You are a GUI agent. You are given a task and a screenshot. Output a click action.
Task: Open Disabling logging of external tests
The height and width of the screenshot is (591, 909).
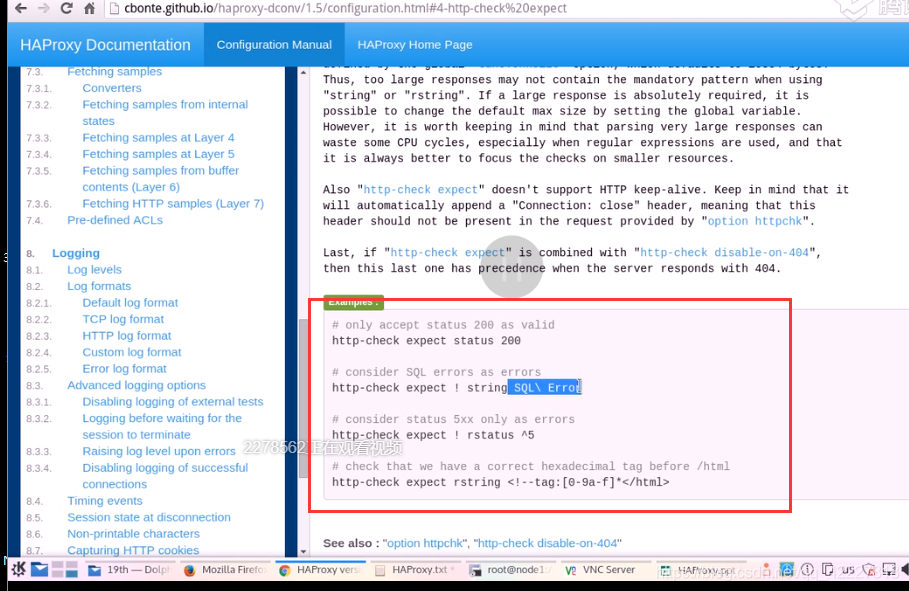pyautogui.click(x=173, y=402)
